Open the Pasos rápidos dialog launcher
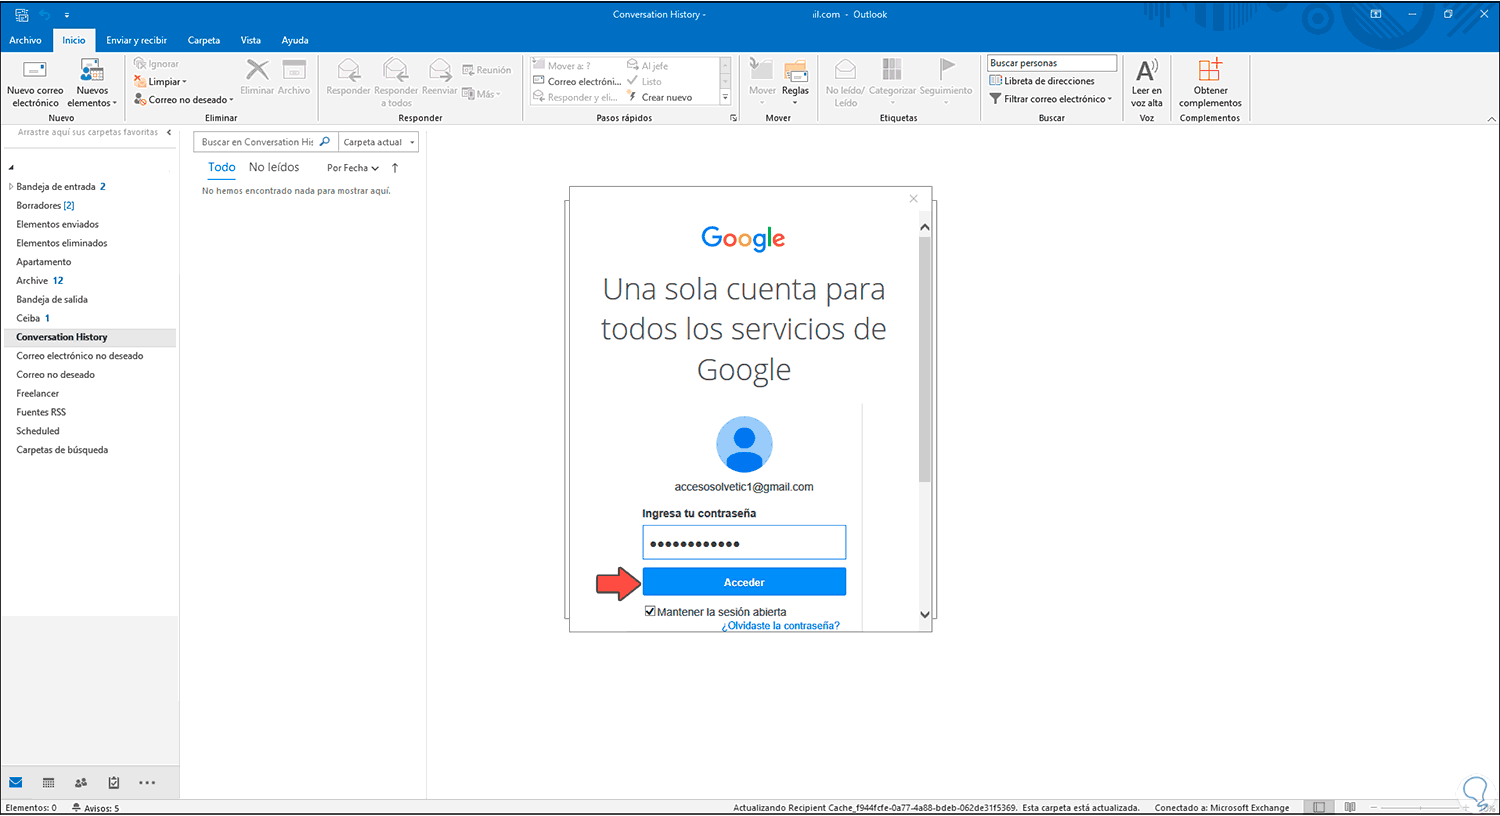Image resolution: width=1500 pixels, height=816 pixels. pyautogui.click(x=733, y=118)
